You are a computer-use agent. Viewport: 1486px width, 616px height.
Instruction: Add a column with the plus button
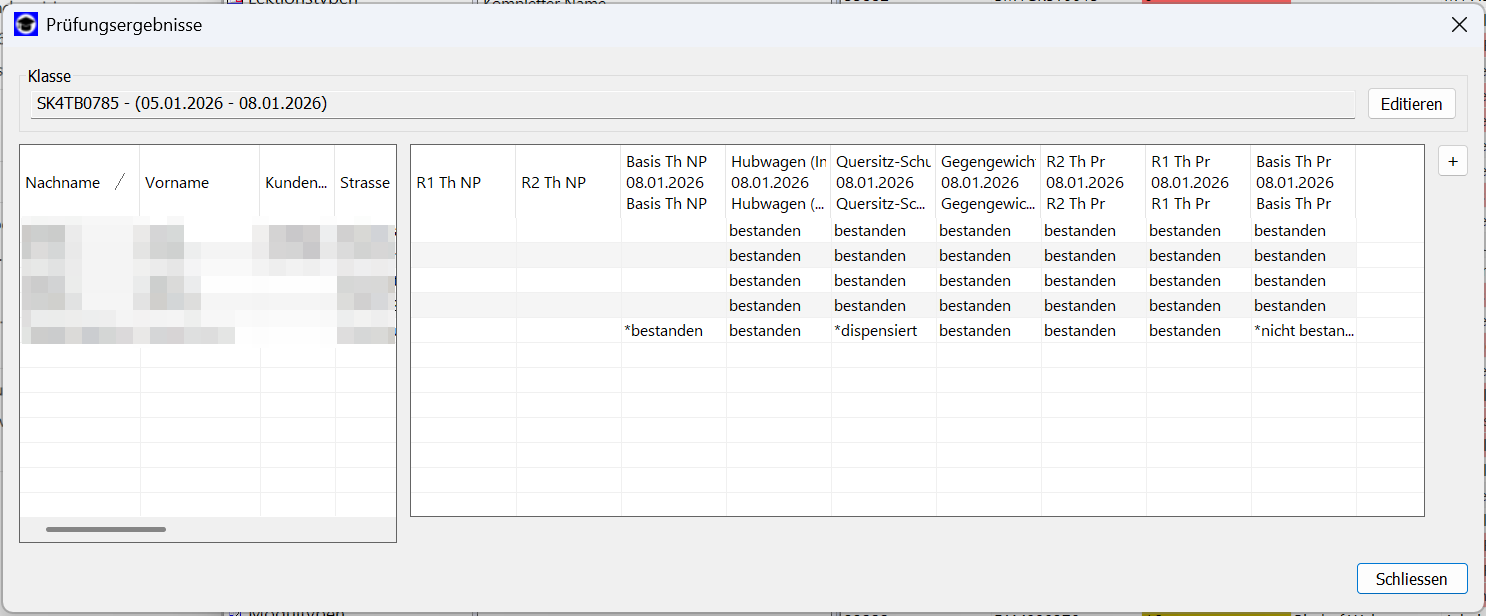point(1452,161)
